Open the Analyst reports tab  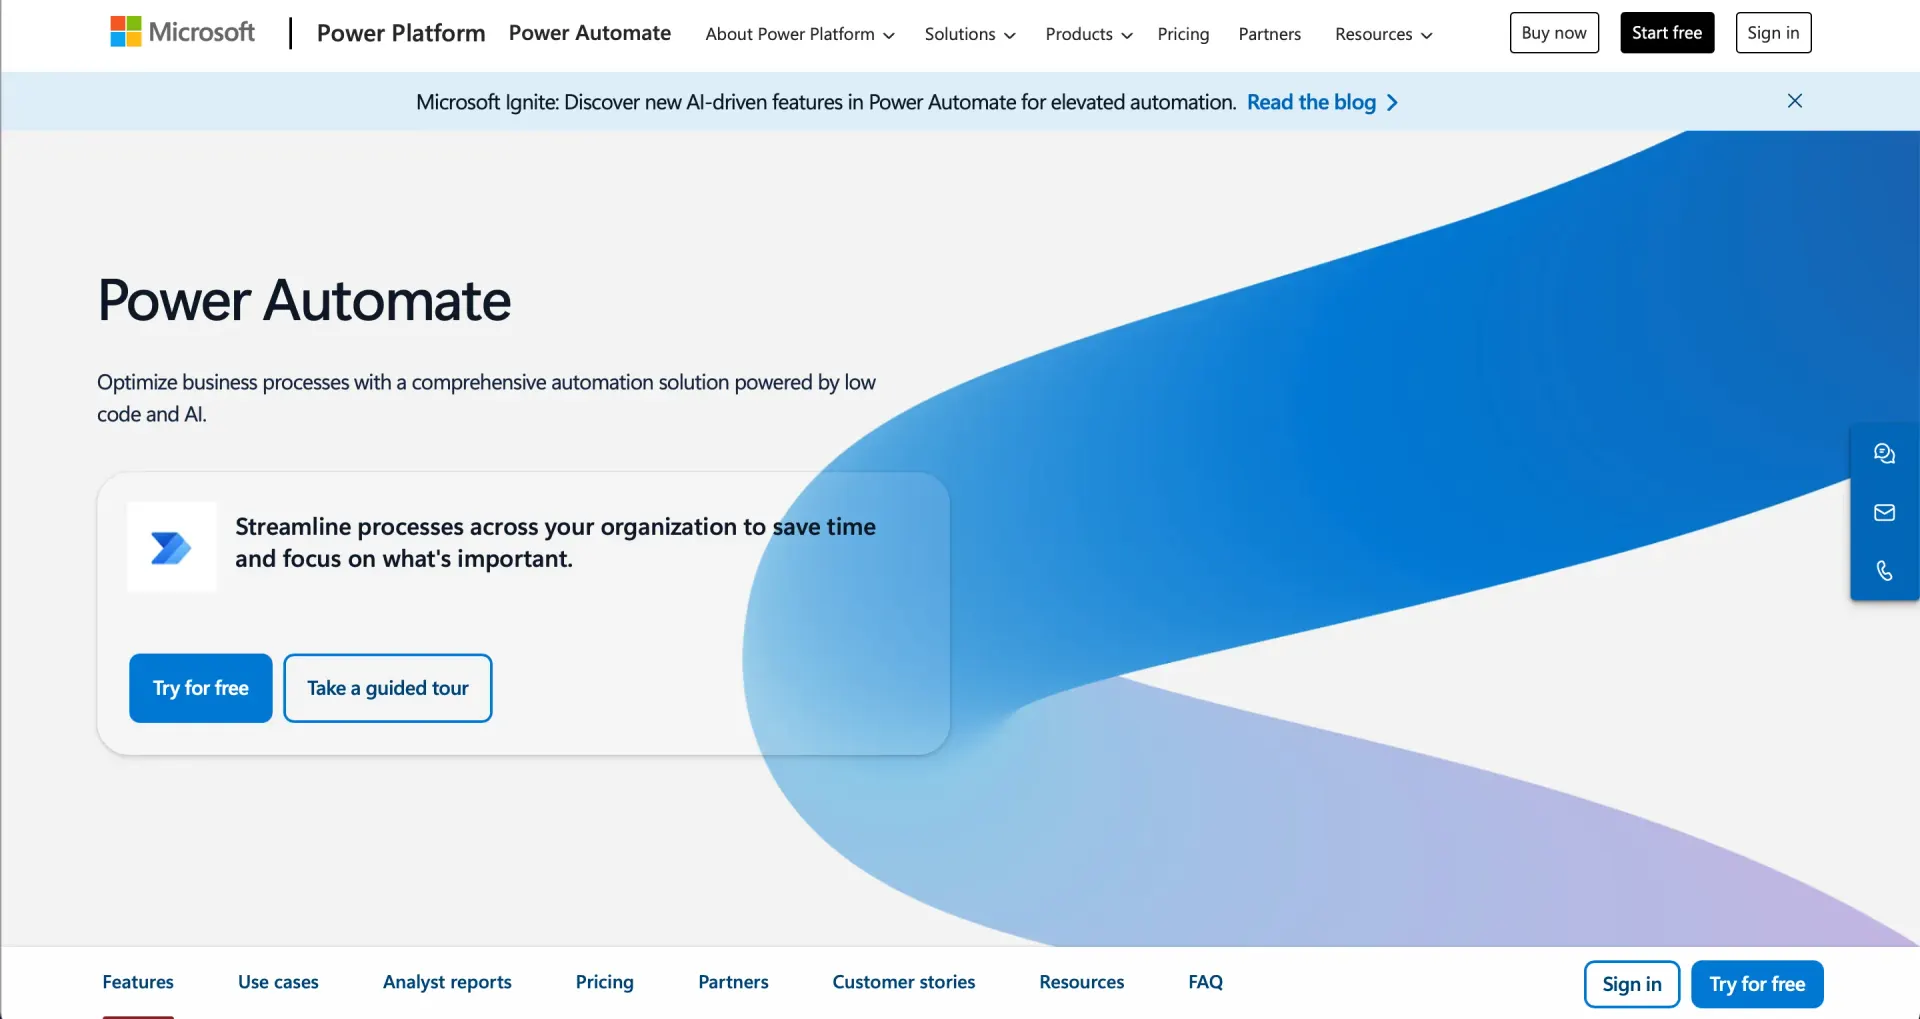pos(447,982)
